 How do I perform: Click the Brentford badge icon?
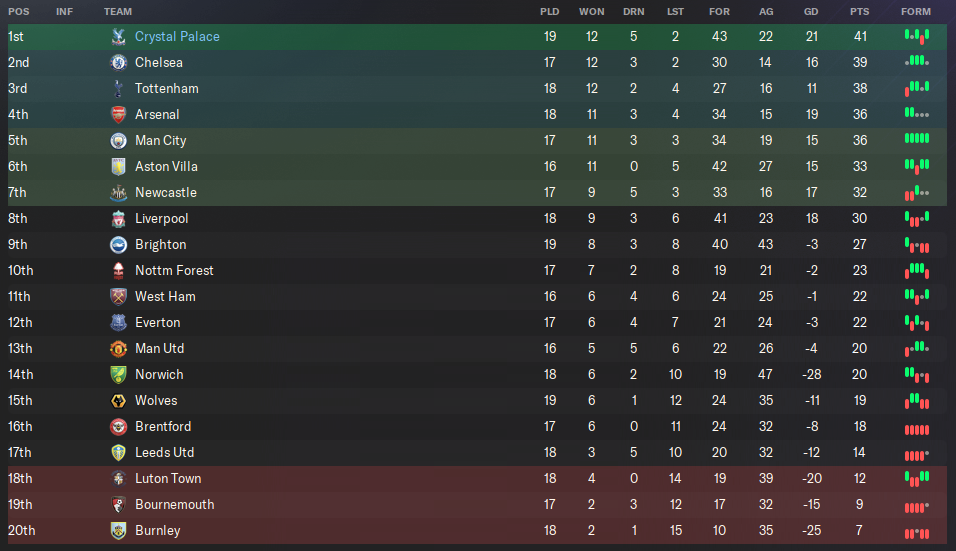[x=118, y=427]
